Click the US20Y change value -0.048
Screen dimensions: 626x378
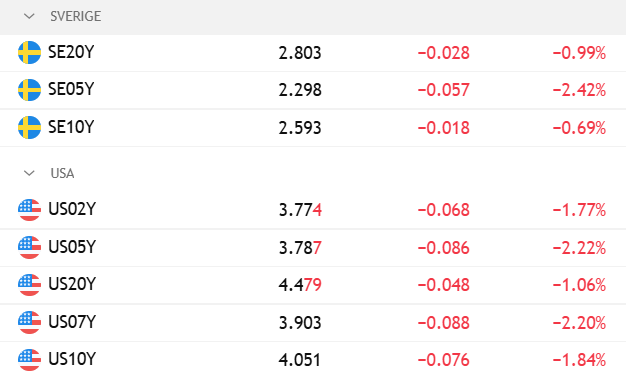[x=444, y=285]
